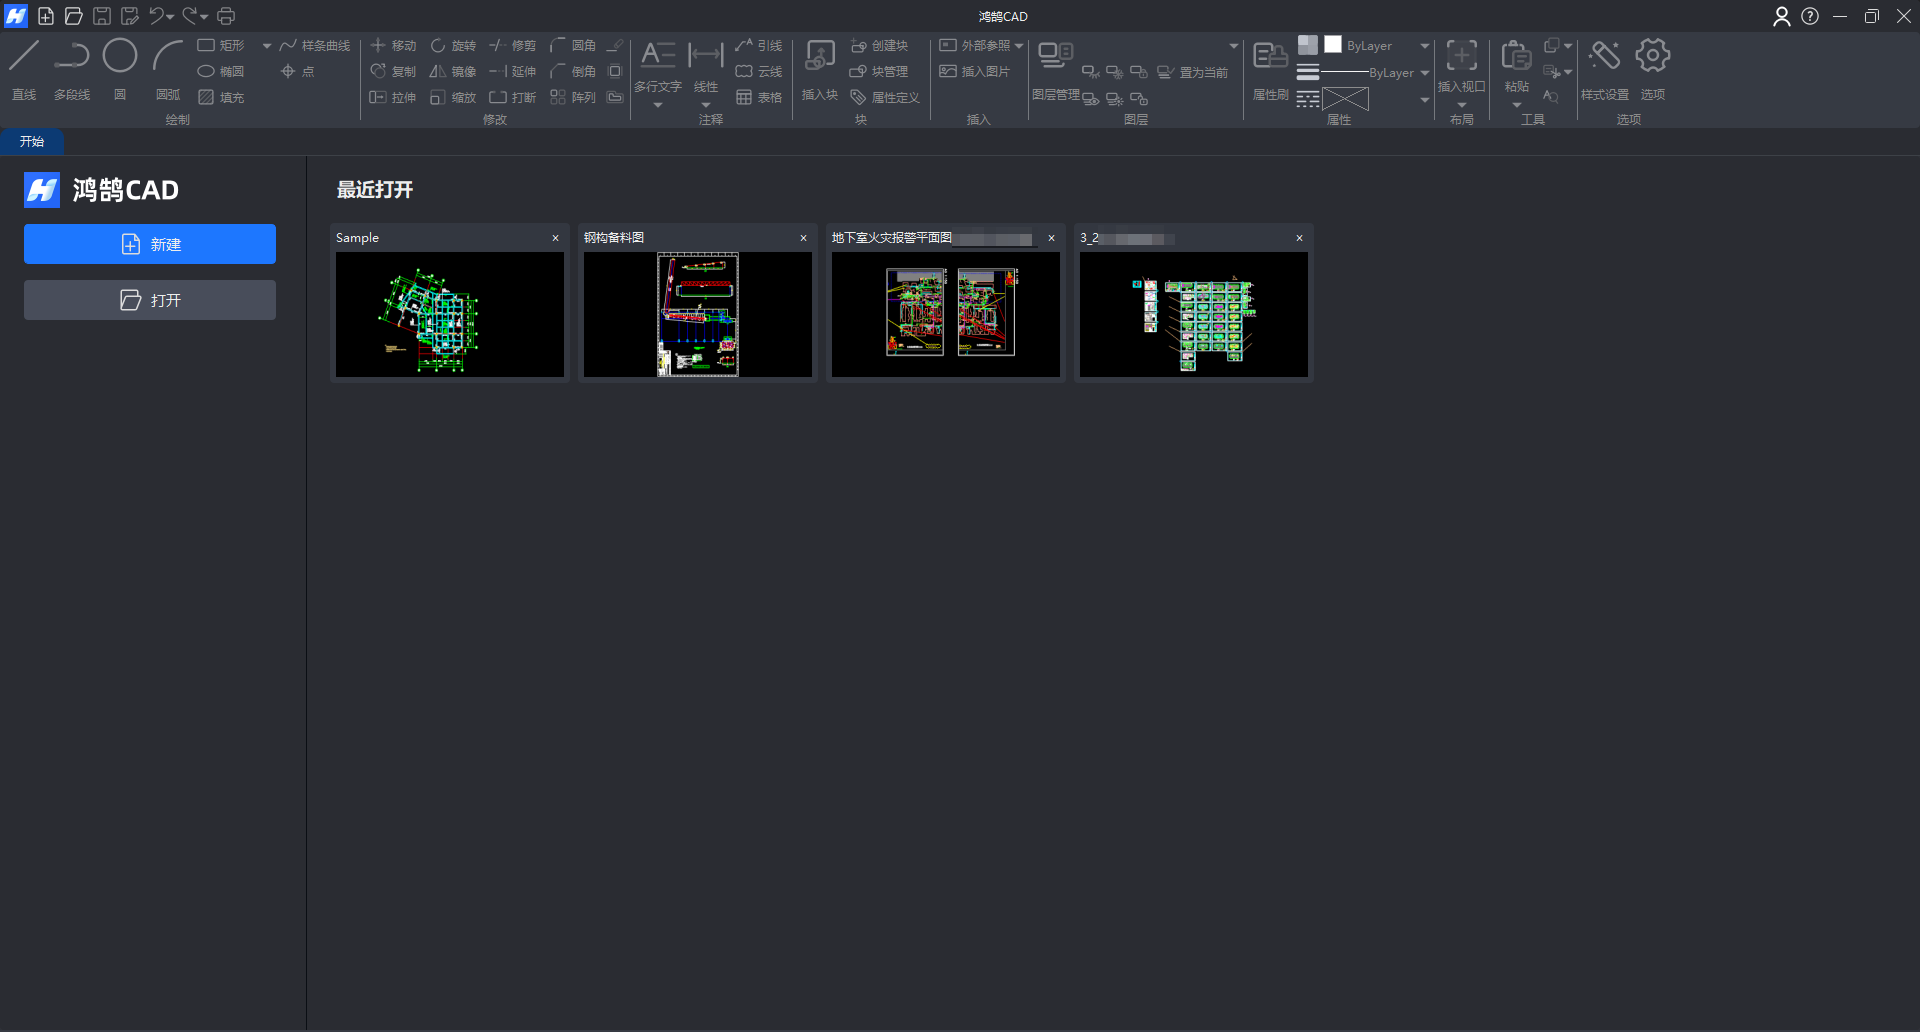Click the white color swatch beside ByLayer
The height and width of the screenshot is (1032, 1920).
(1333, 45)
